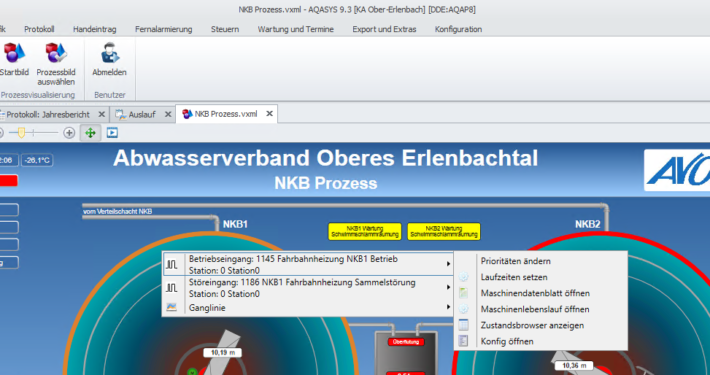Choose Konfig öffnen in the context menu

click(507, 341)
